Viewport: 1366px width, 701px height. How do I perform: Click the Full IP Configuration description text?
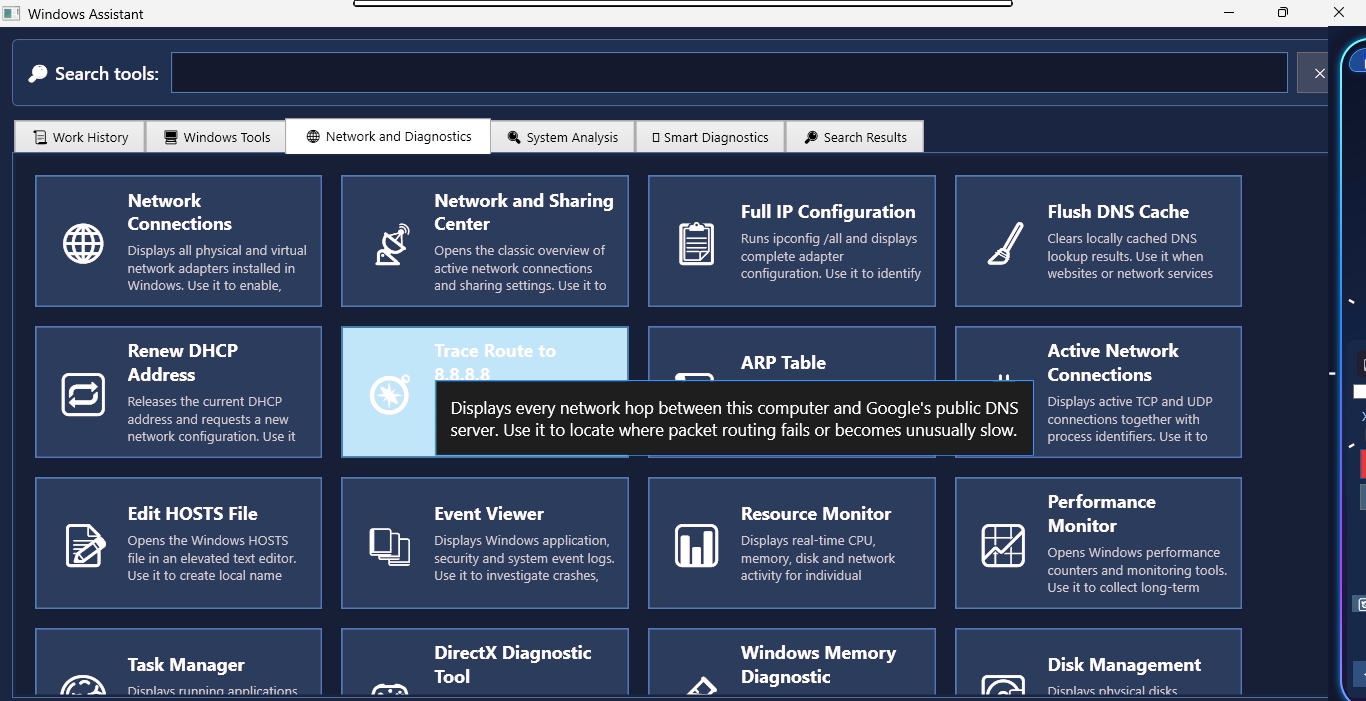pyautogui.click(x=831, y=256)
